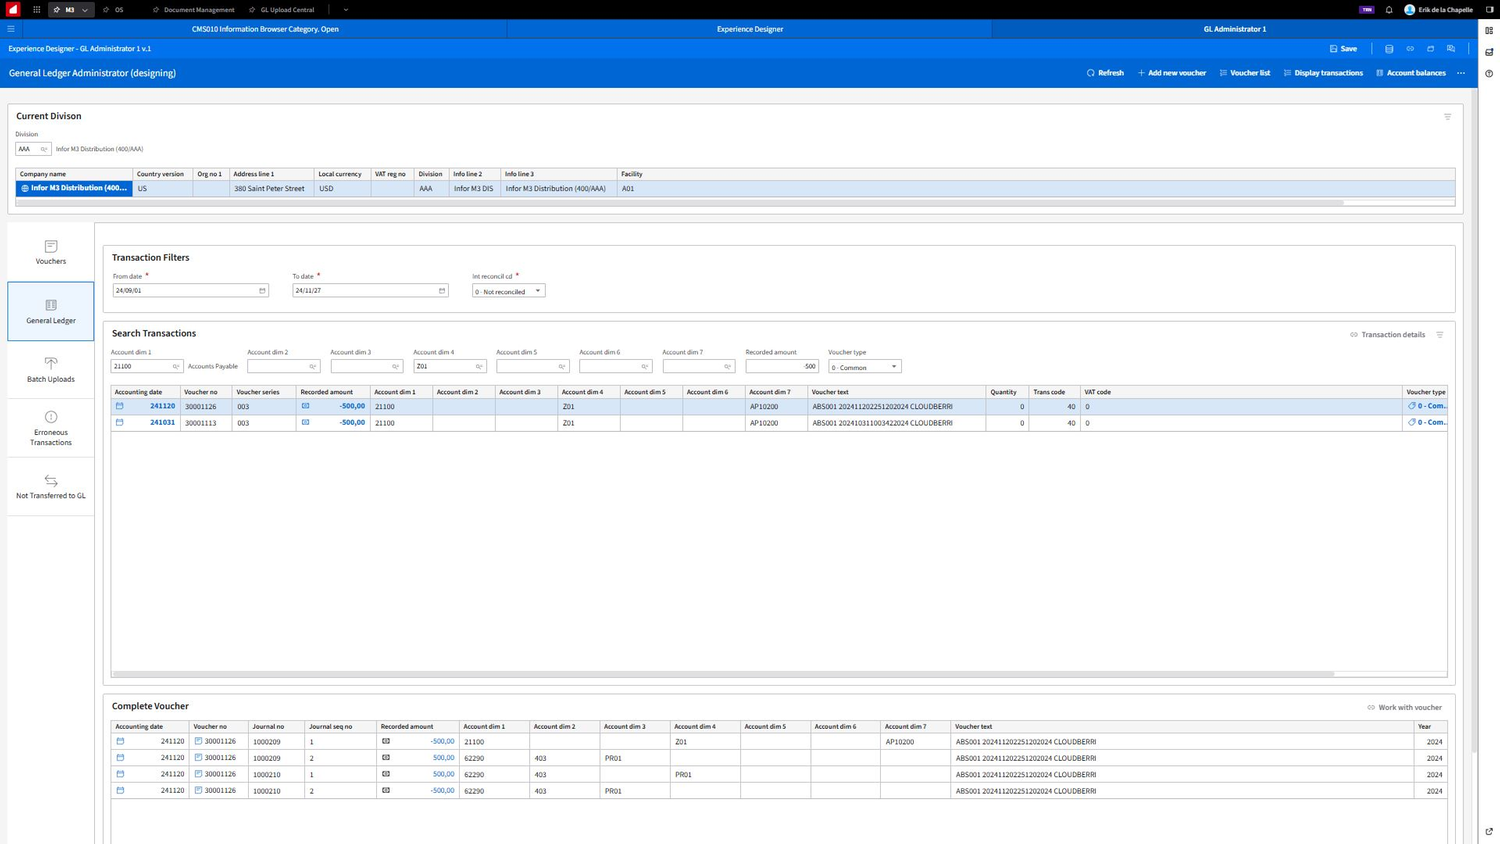Open the hamburger navigation menu
Screen dimensions: 1500x844
click(12, 28)
